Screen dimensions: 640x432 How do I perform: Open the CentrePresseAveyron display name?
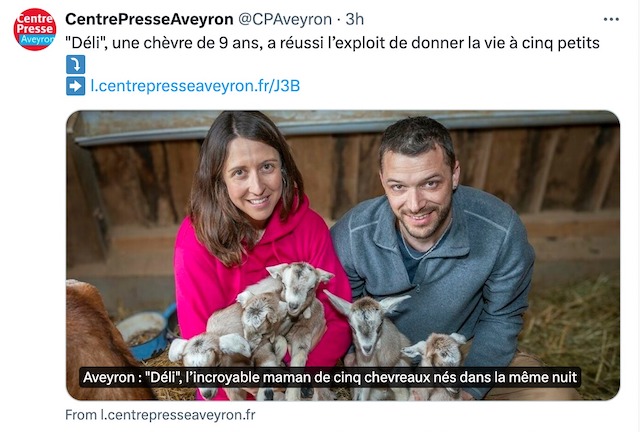pyautogui.click(x=149, y=19)
